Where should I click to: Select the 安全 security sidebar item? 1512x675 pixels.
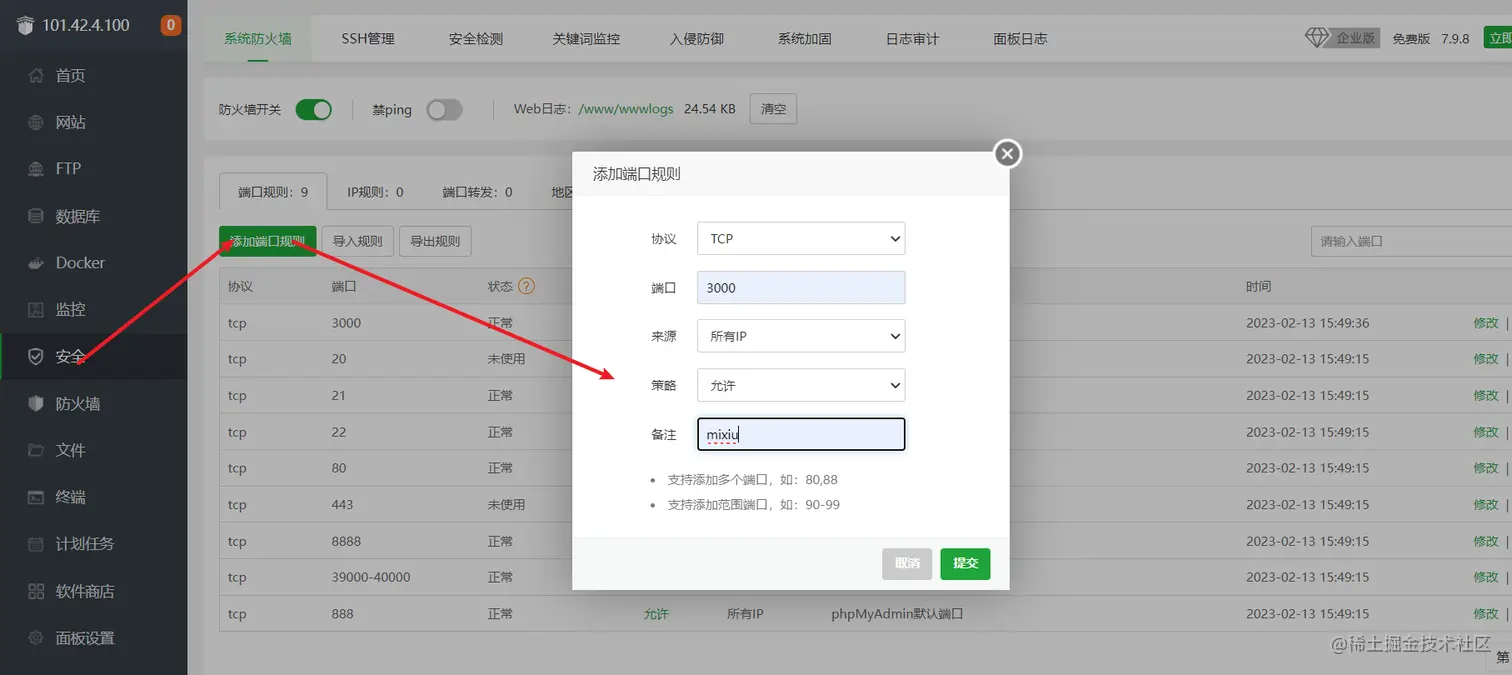tap(93, 357)
